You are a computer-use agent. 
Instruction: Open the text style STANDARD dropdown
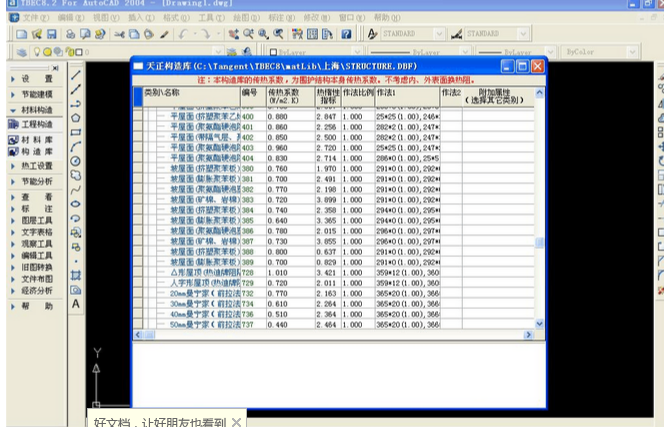[x=439, y=34]
